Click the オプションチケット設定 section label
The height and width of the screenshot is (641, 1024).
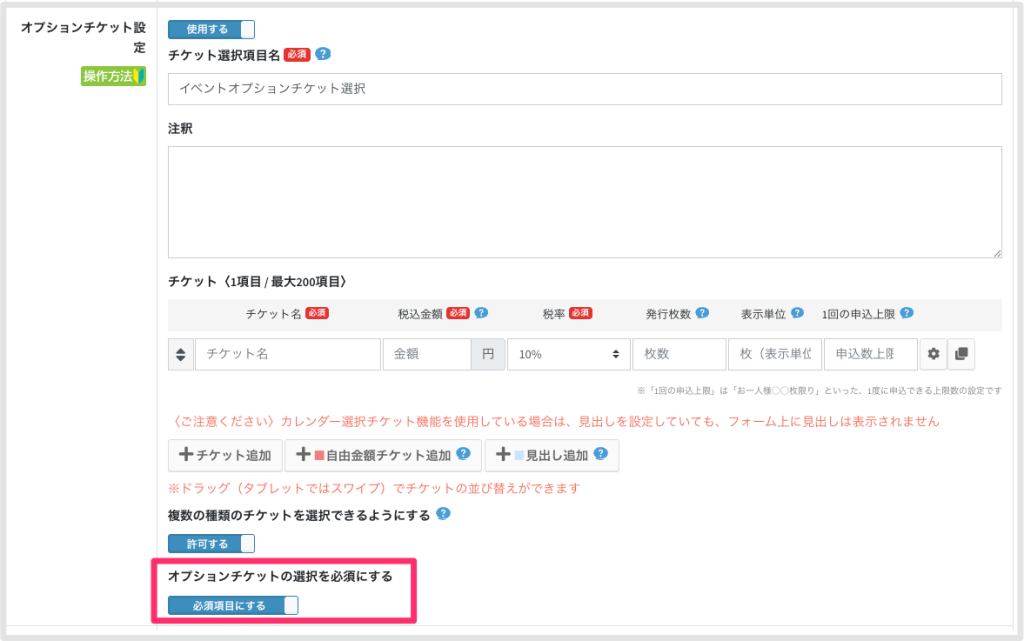pyautogui.click(x=84, y=37)
